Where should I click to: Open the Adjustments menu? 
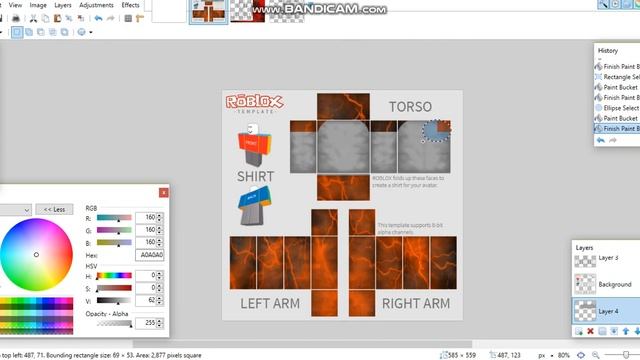[96, 5]
